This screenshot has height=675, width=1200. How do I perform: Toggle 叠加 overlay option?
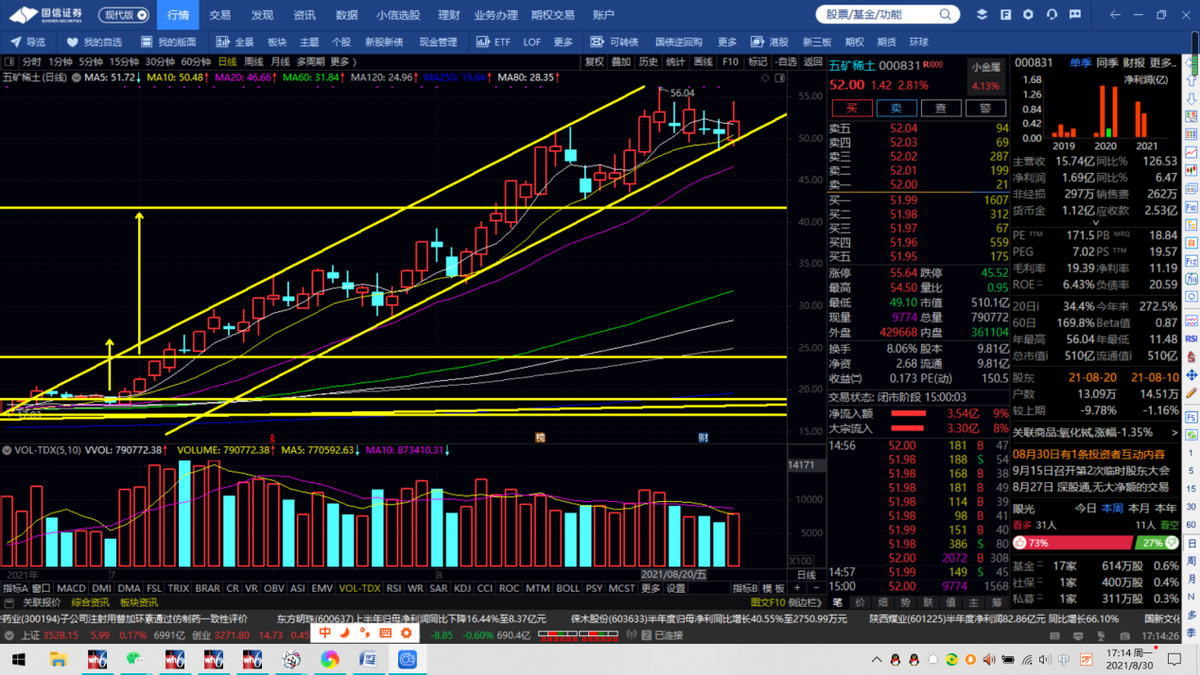(x=621, y=62)
